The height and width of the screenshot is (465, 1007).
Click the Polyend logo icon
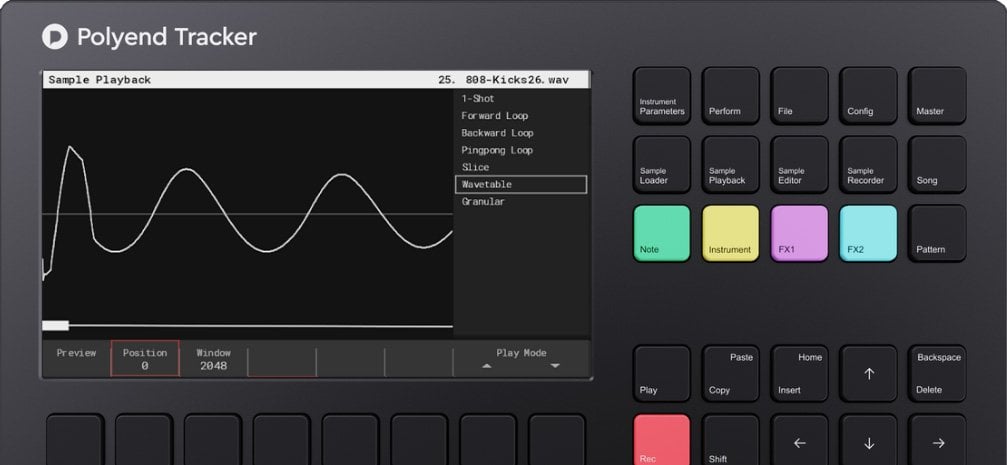coord(55,37)
